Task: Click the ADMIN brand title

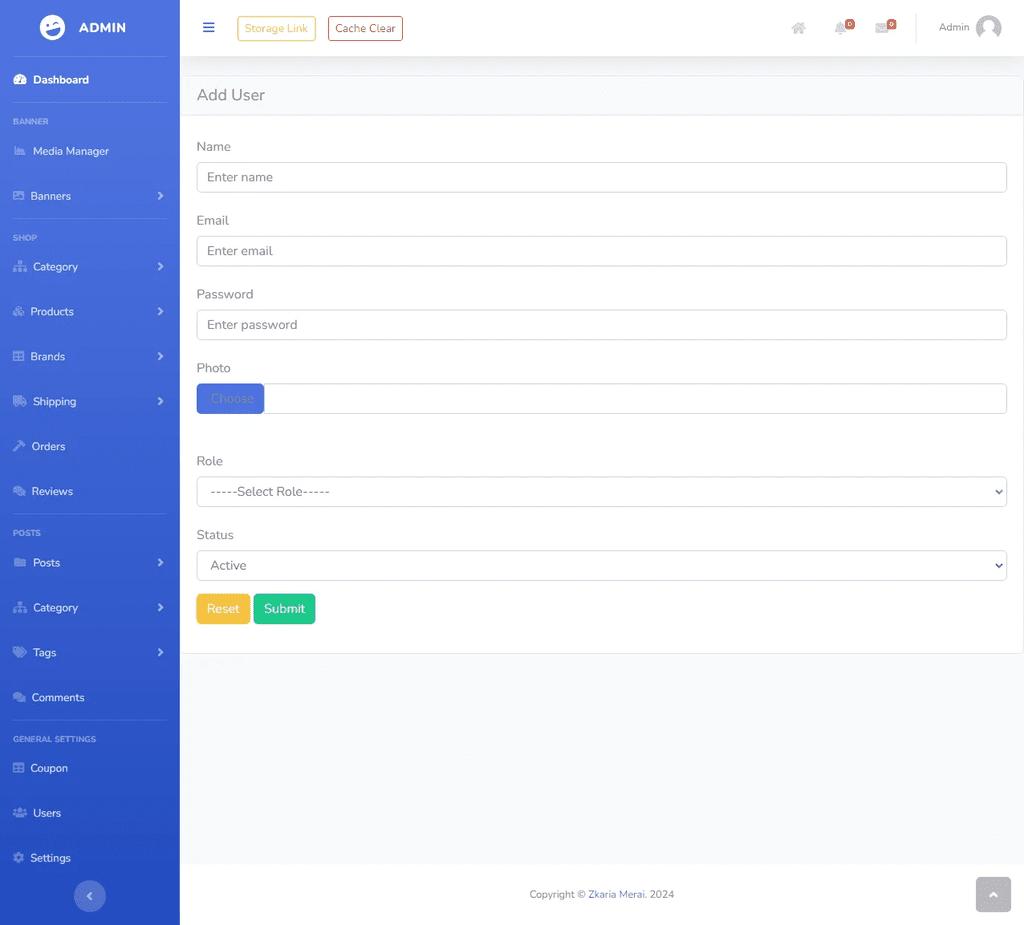Action: click(103, 27)
